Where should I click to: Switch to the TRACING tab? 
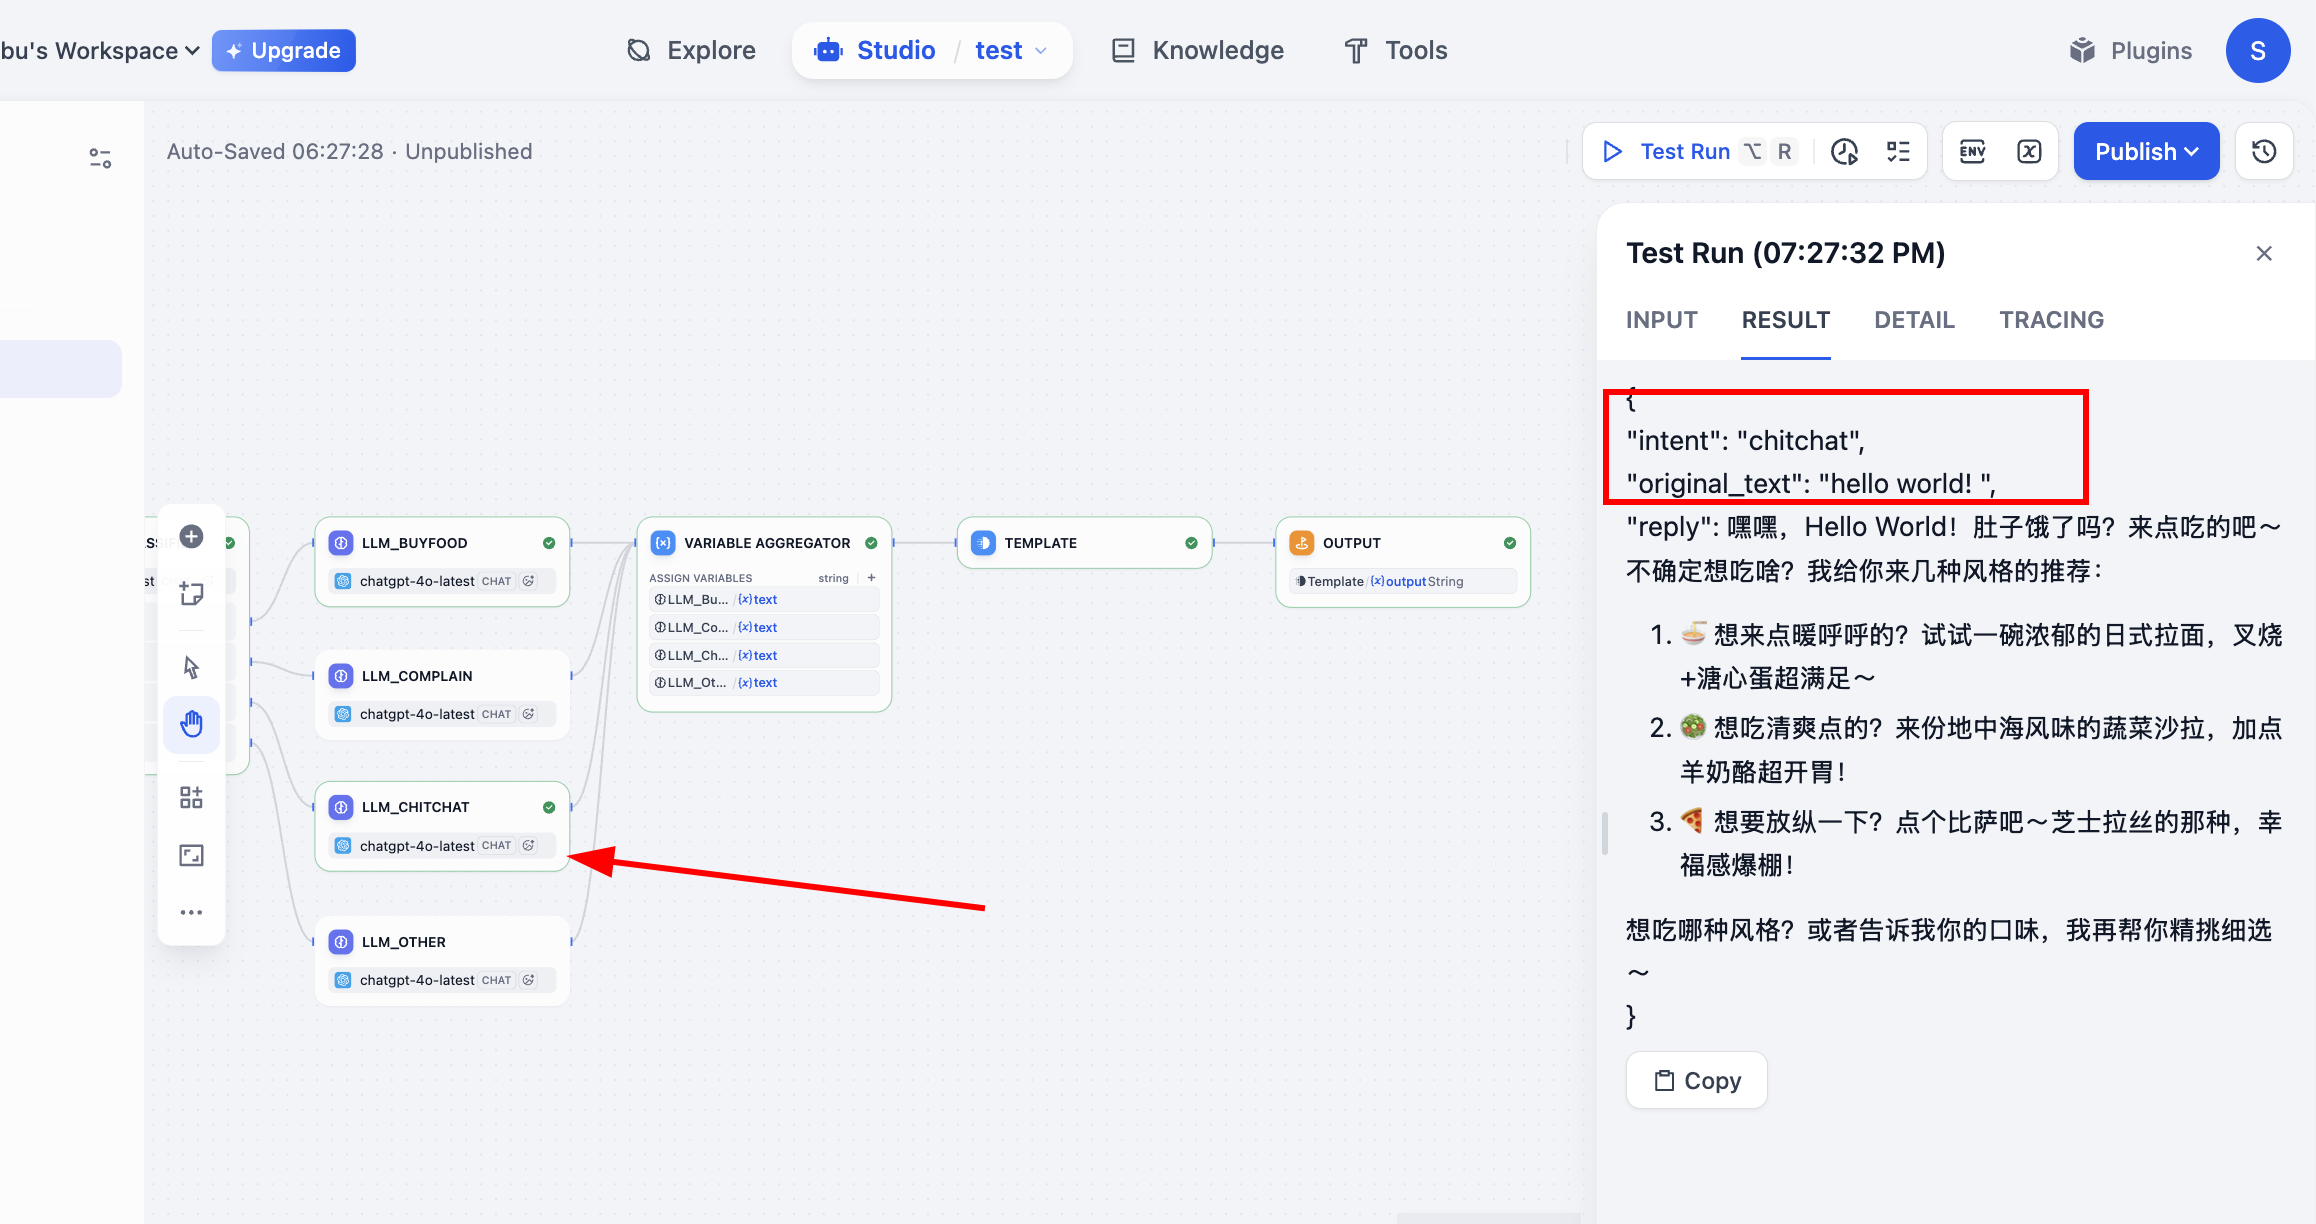[x=2051, y=320]
